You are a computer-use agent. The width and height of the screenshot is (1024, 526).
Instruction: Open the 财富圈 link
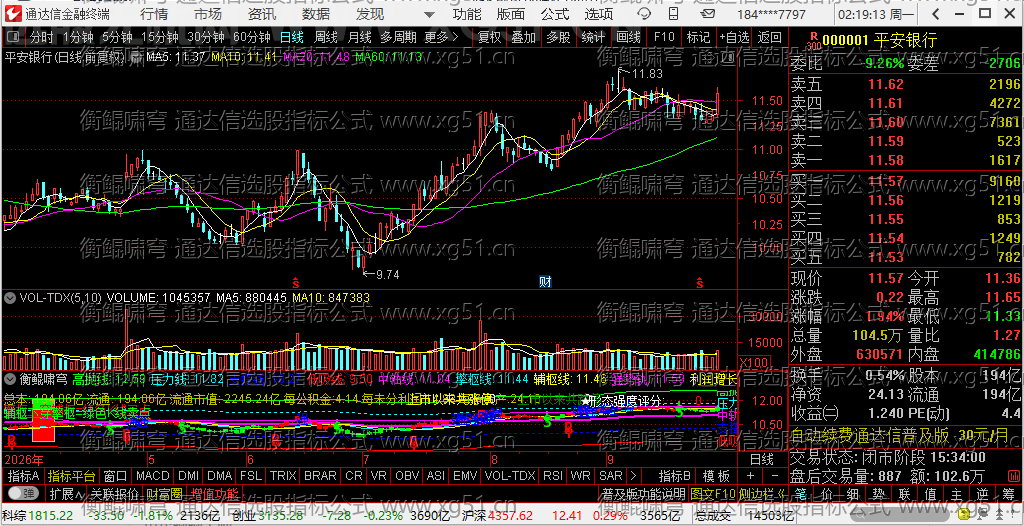coord(164,493)
